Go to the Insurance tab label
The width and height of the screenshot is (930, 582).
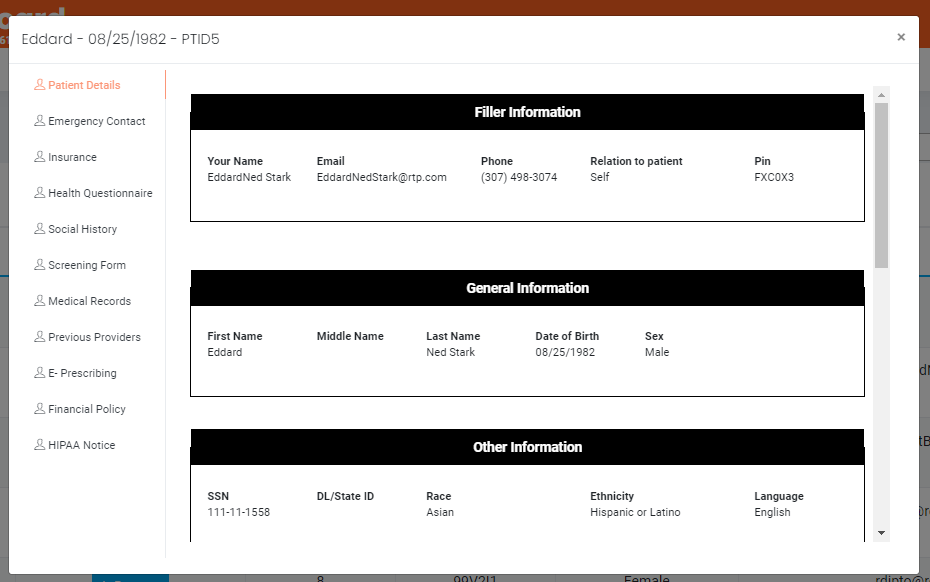[x=72, y=157]
